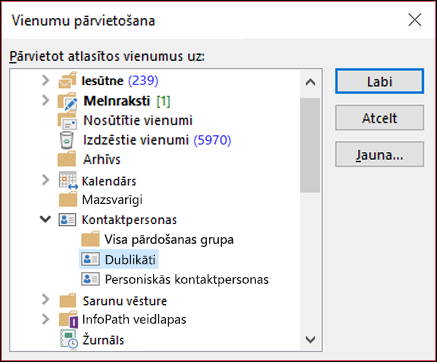The width and height of the screenshot is (437, 362).
Task: Click the Dublikāti contact card icon
Action: [x=90, y=259]
